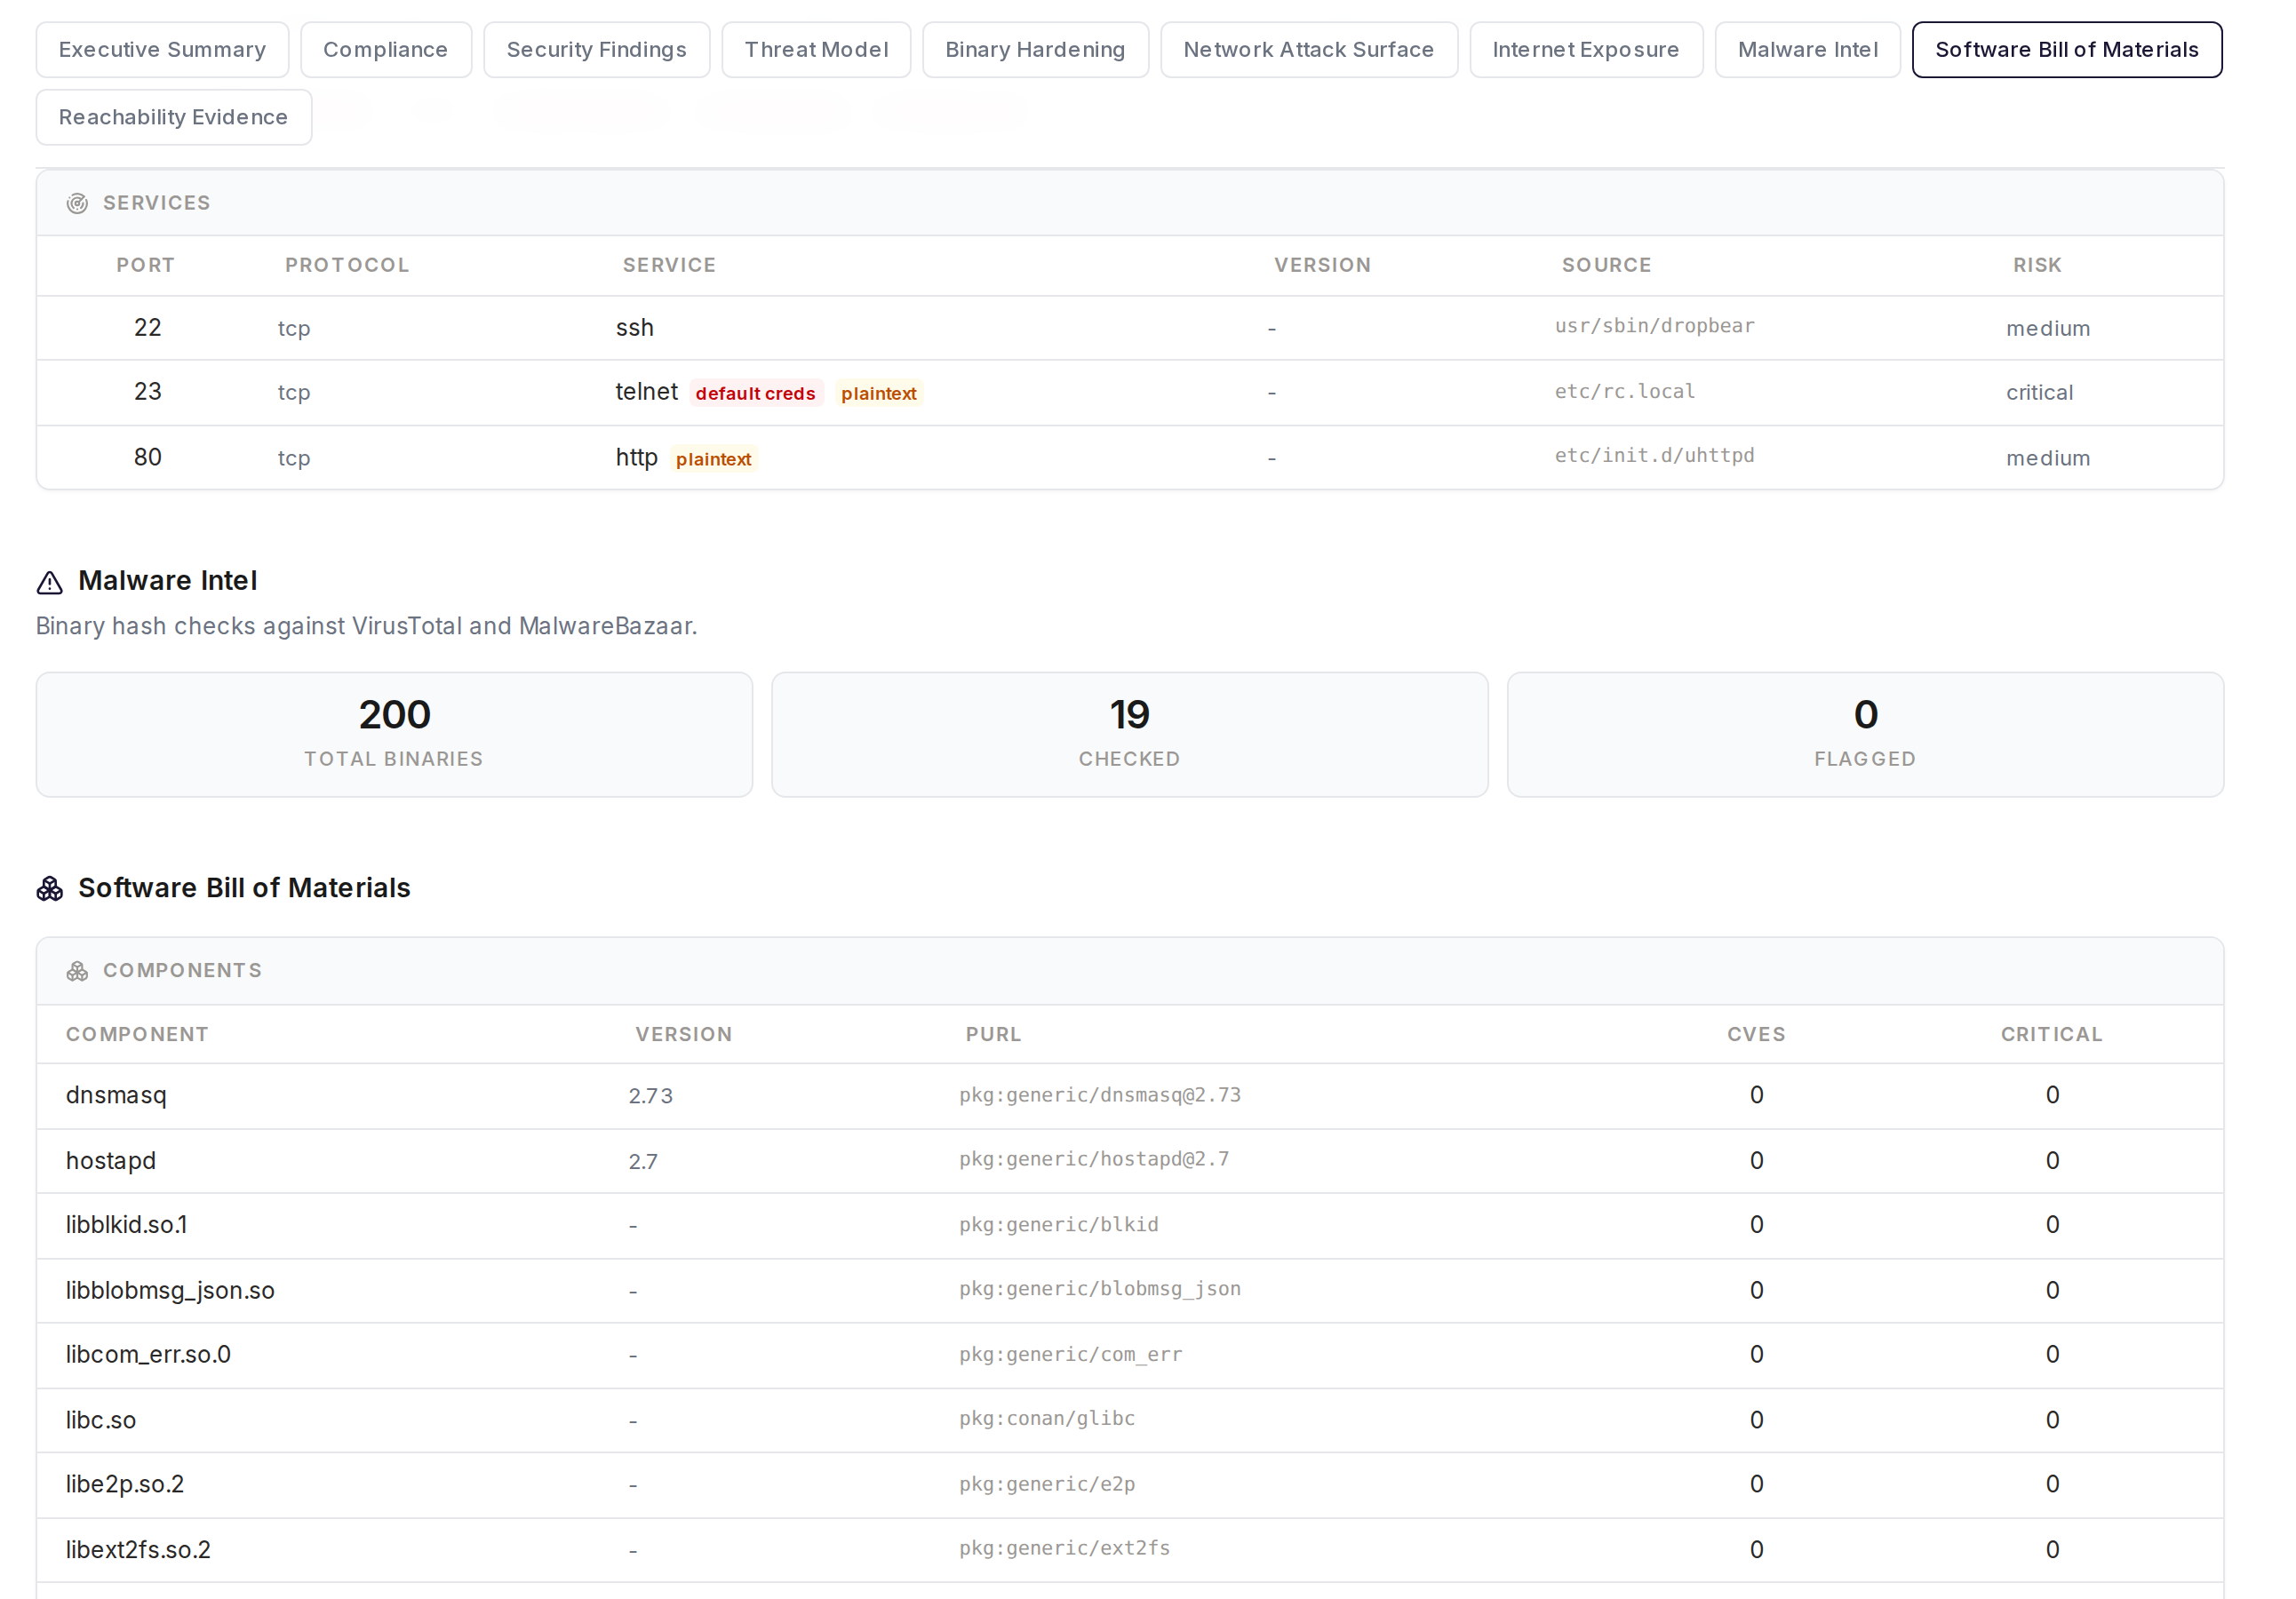
Task: Click port number 80
Action: 147,458
